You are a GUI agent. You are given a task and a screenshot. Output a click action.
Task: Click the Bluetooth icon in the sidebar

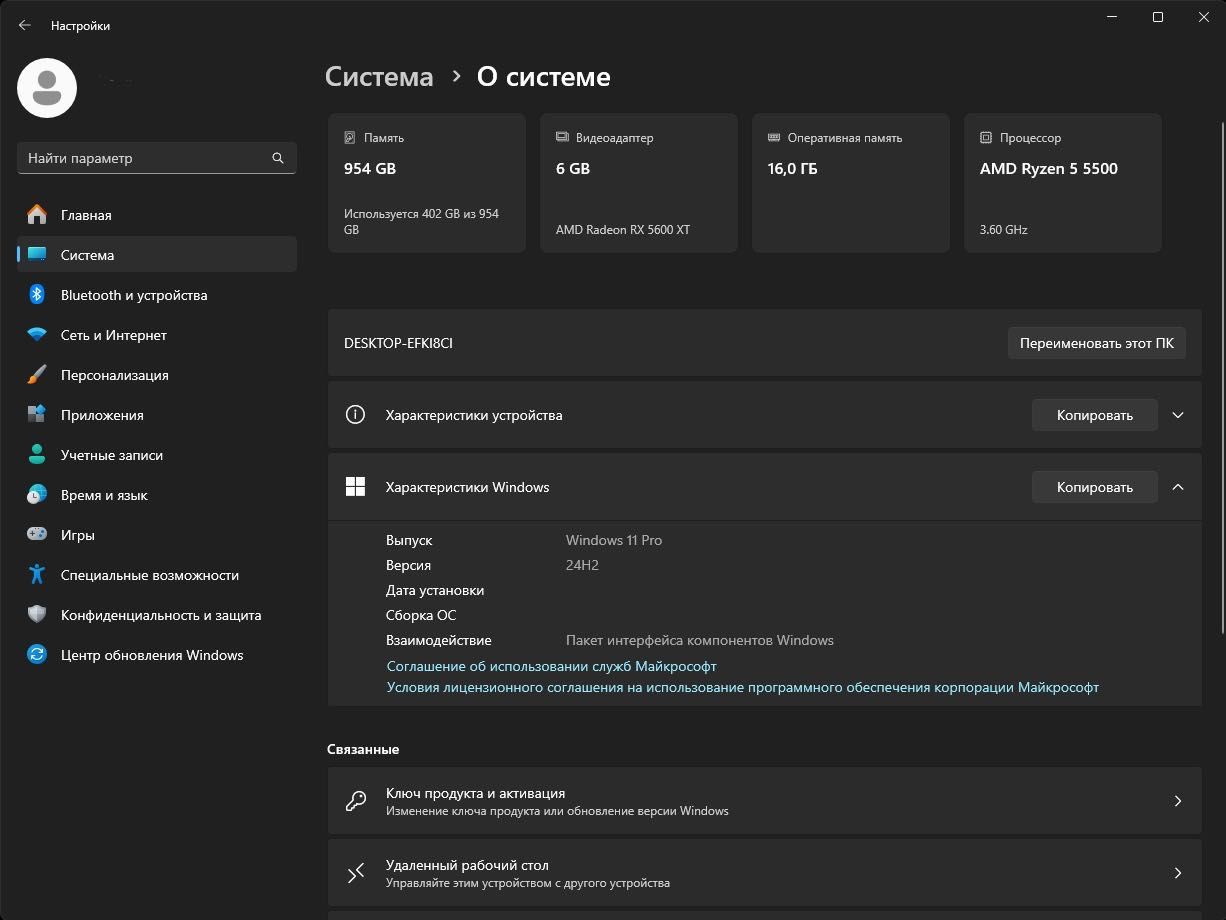37,295
